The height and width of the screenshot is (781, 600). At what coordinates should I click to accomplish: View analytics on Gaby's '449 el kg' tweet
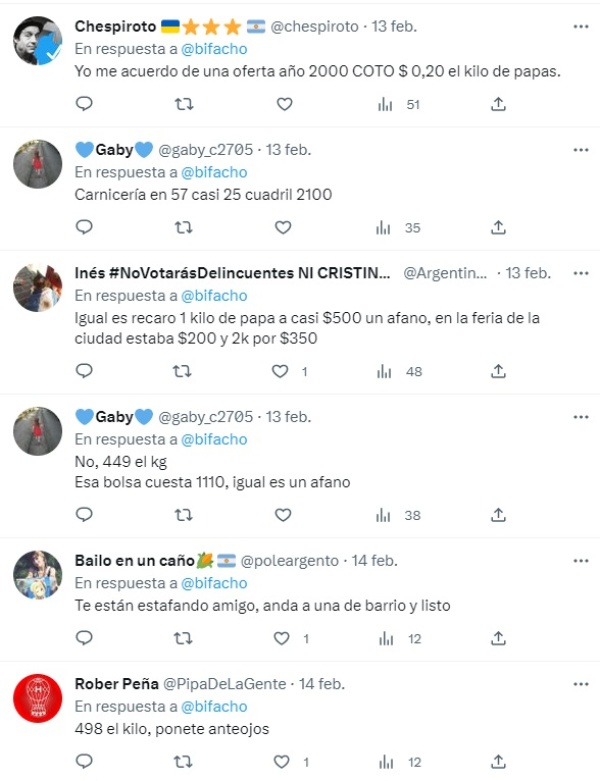tap(384, 515)
